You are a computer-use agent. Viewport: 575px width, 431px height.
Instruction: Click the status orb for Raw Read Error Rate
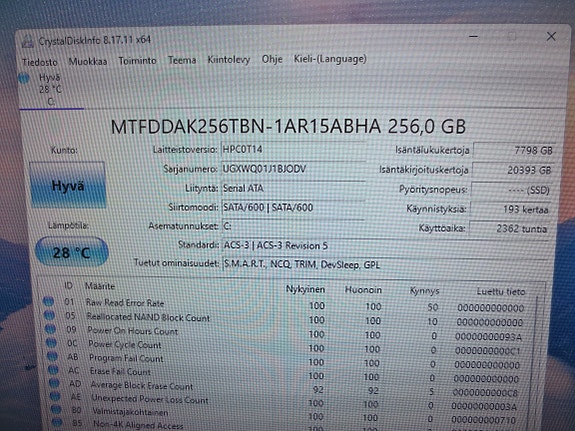click(x=48, y=302)
